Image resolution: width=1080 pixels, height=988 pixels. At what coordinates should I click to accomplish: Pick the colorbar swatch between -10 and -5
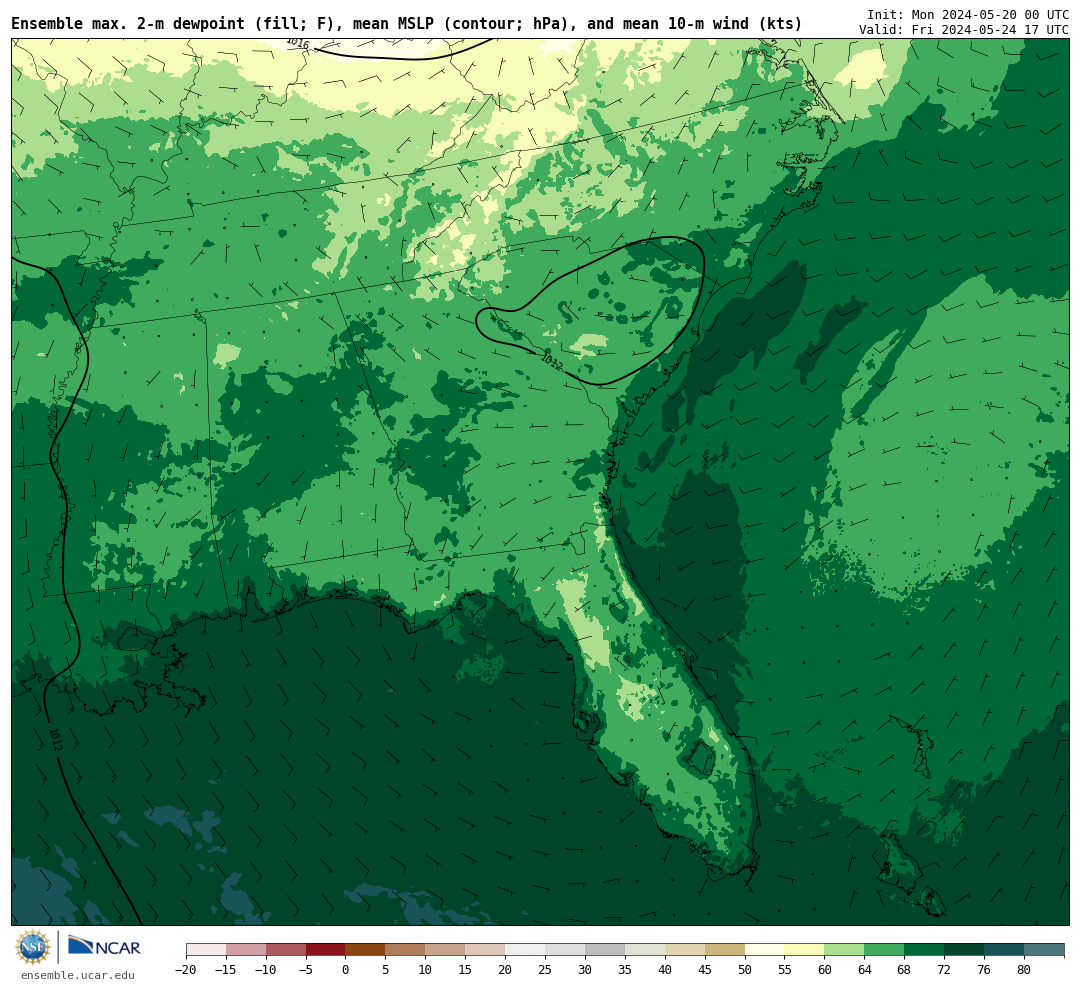tap(286, 949)
